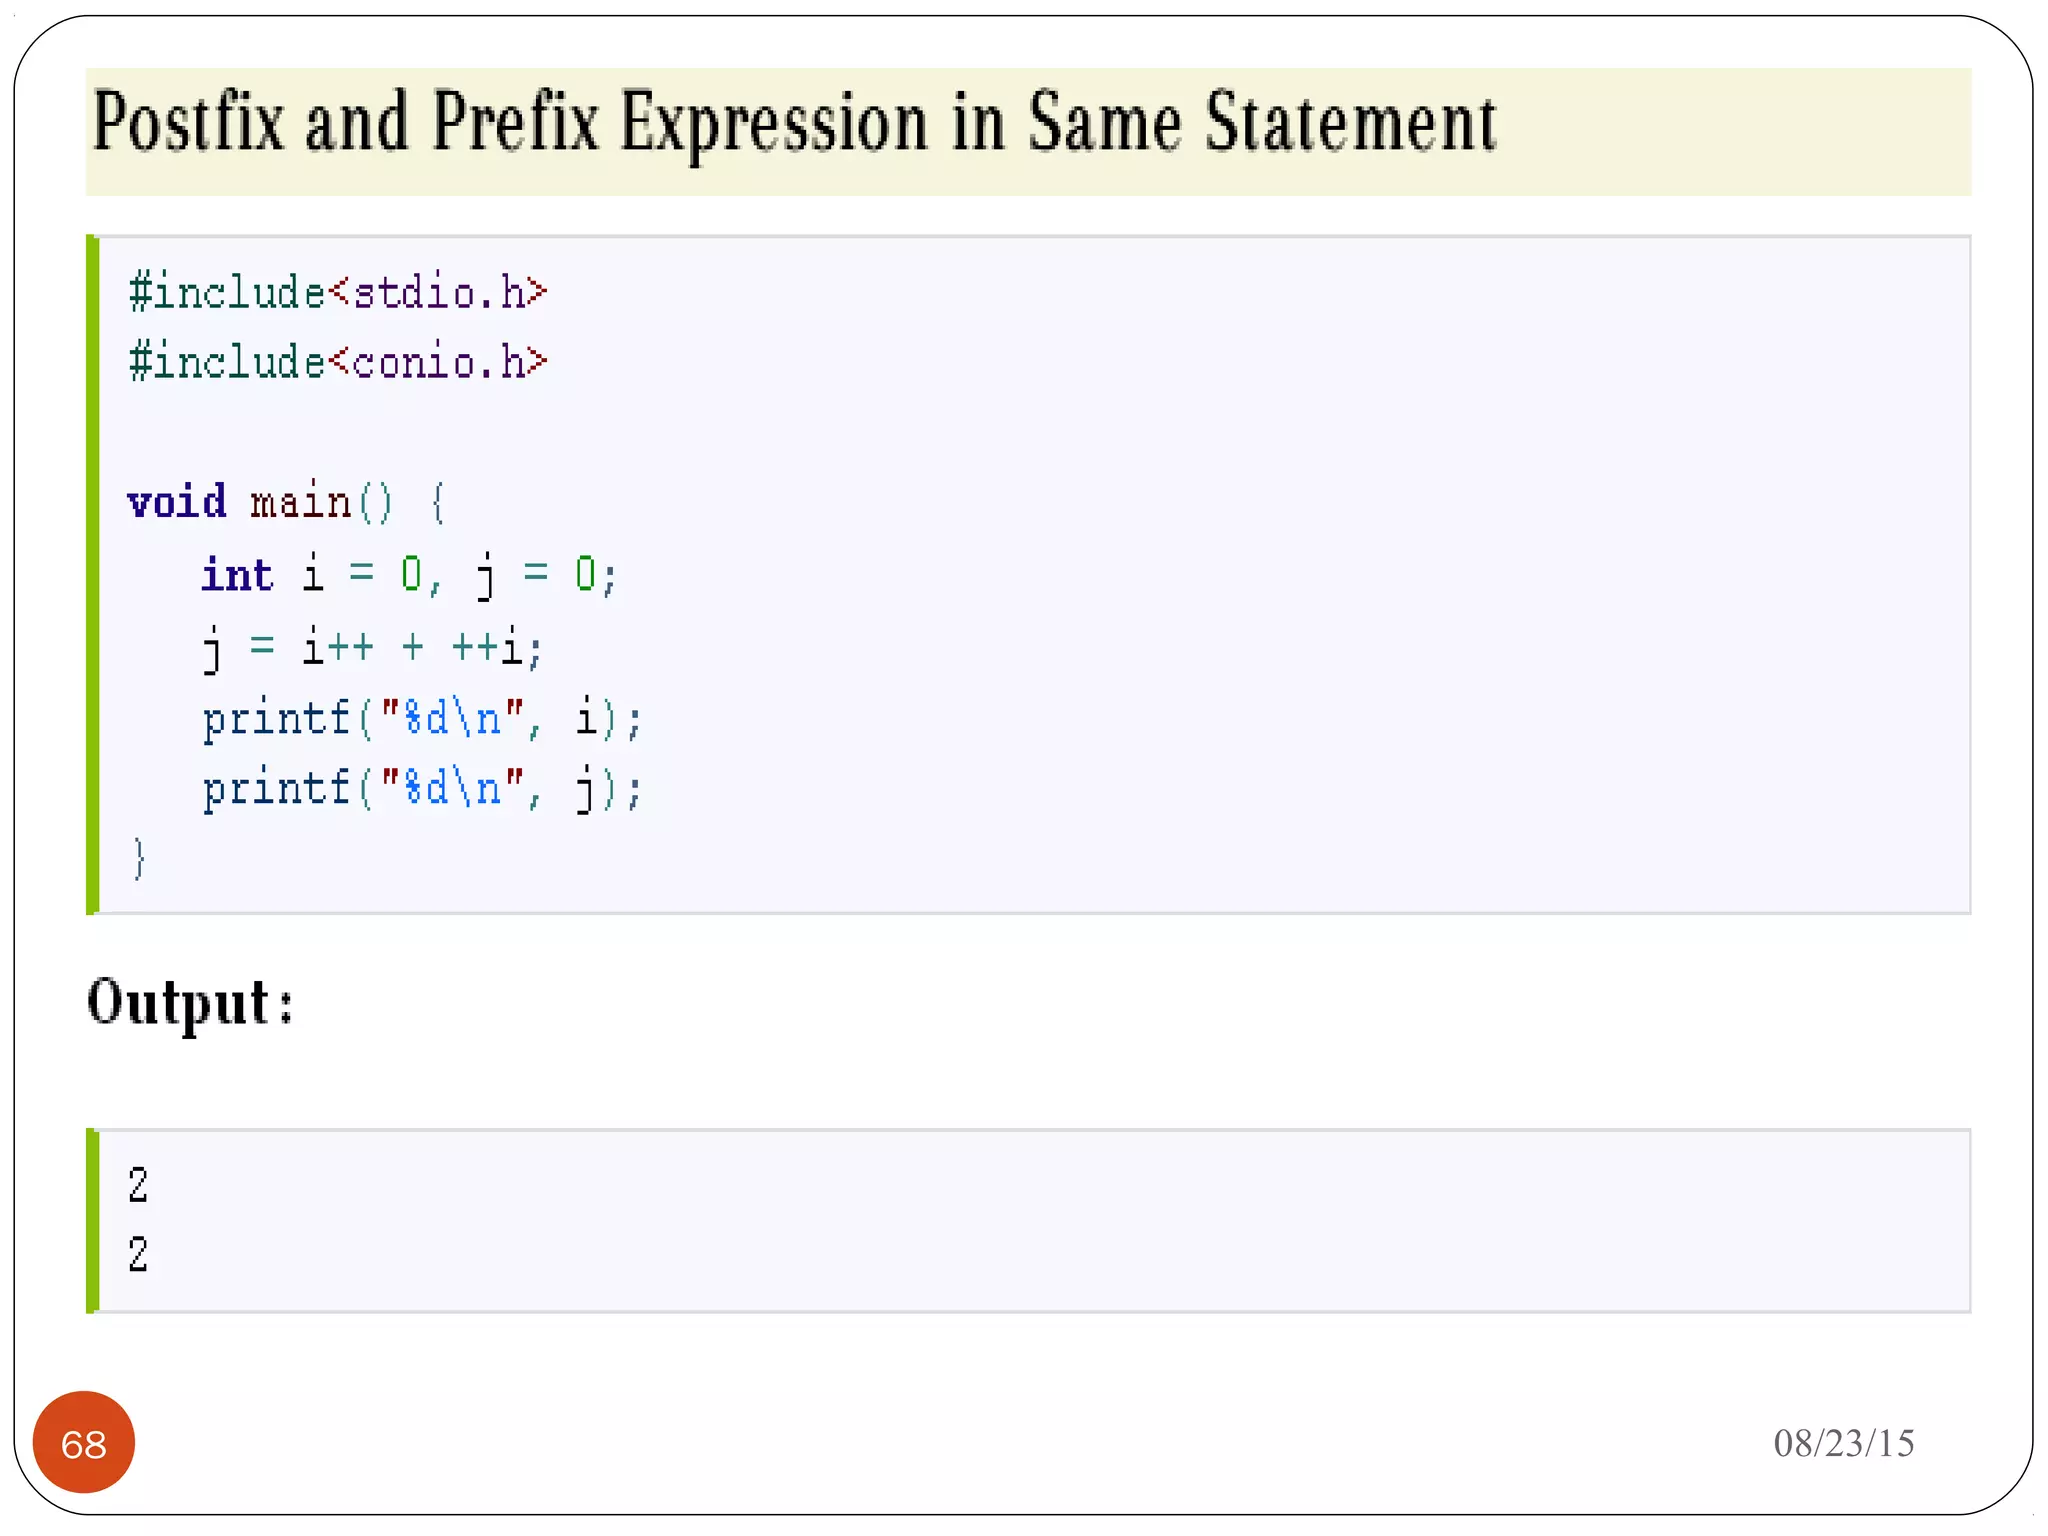The height and width of the screenshot is (1536, 2048).
Task: Click the 'main' function name
Action: tap(300, 502)
